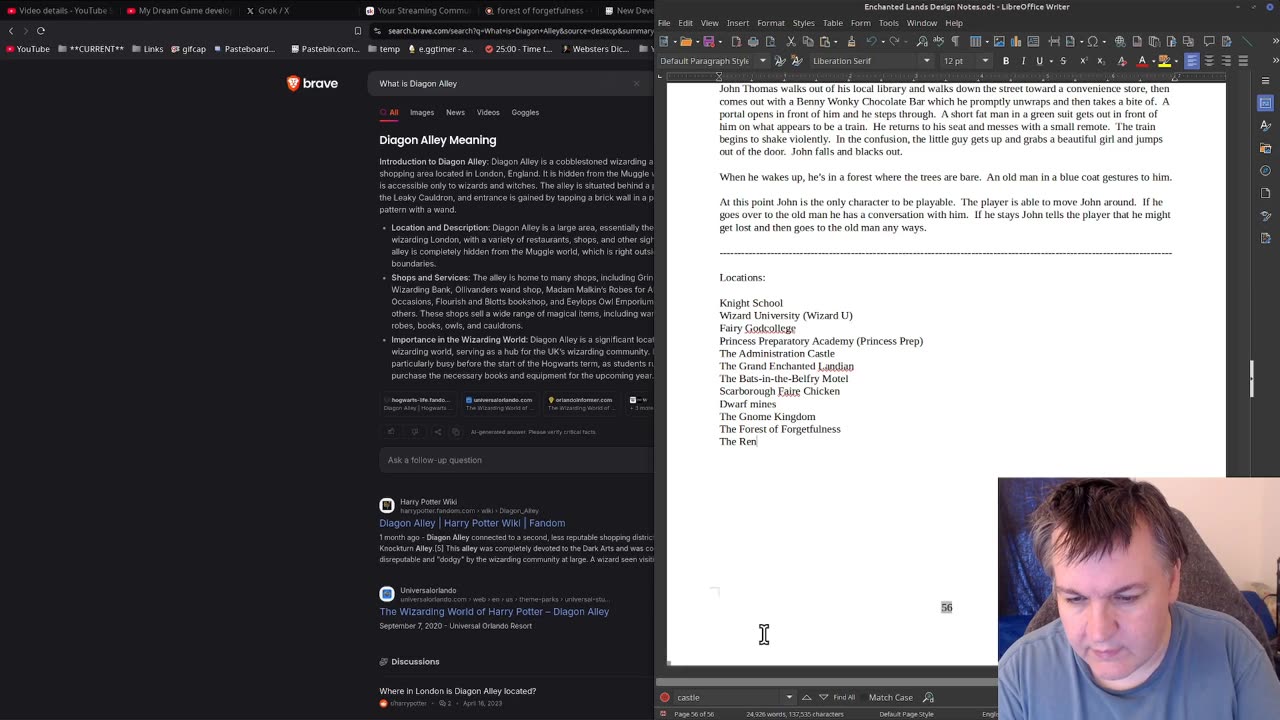Click the Insert Chart icon

[1016, 41]
